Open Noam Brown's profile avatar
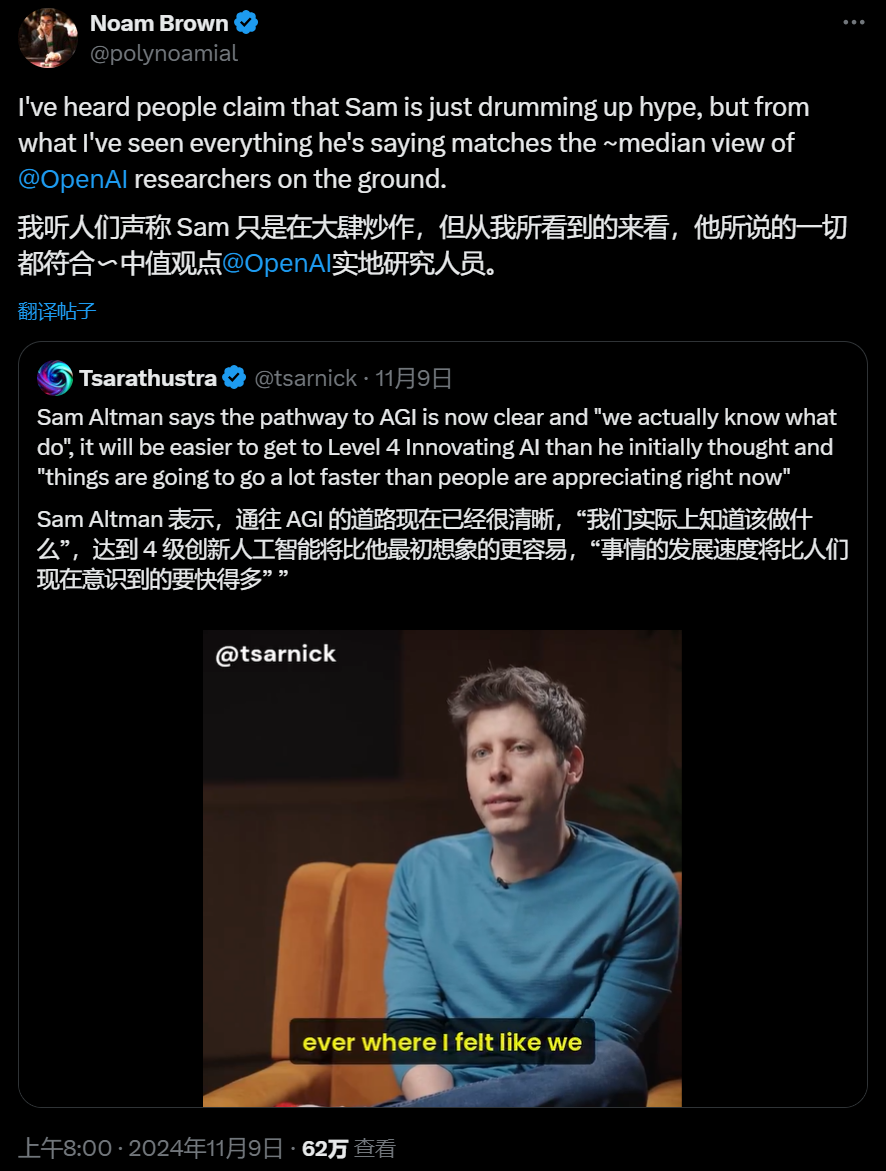 (x=47, y=37)
